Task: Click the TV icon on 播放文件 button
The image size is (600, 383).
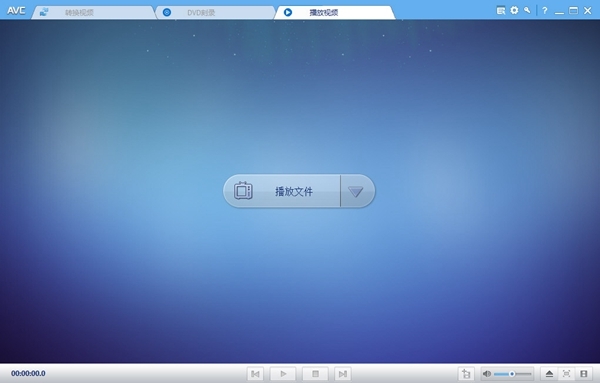Action: point(243,191)
